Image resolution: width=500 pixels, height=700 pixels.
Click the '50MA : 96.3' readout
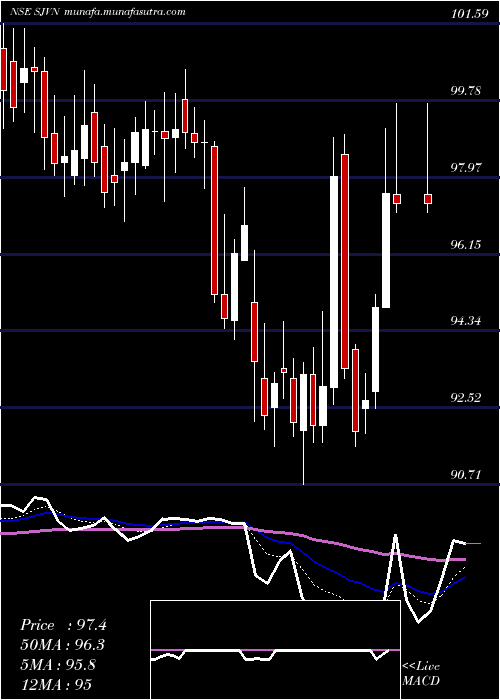pyautogui.click(x=63, y=645)
